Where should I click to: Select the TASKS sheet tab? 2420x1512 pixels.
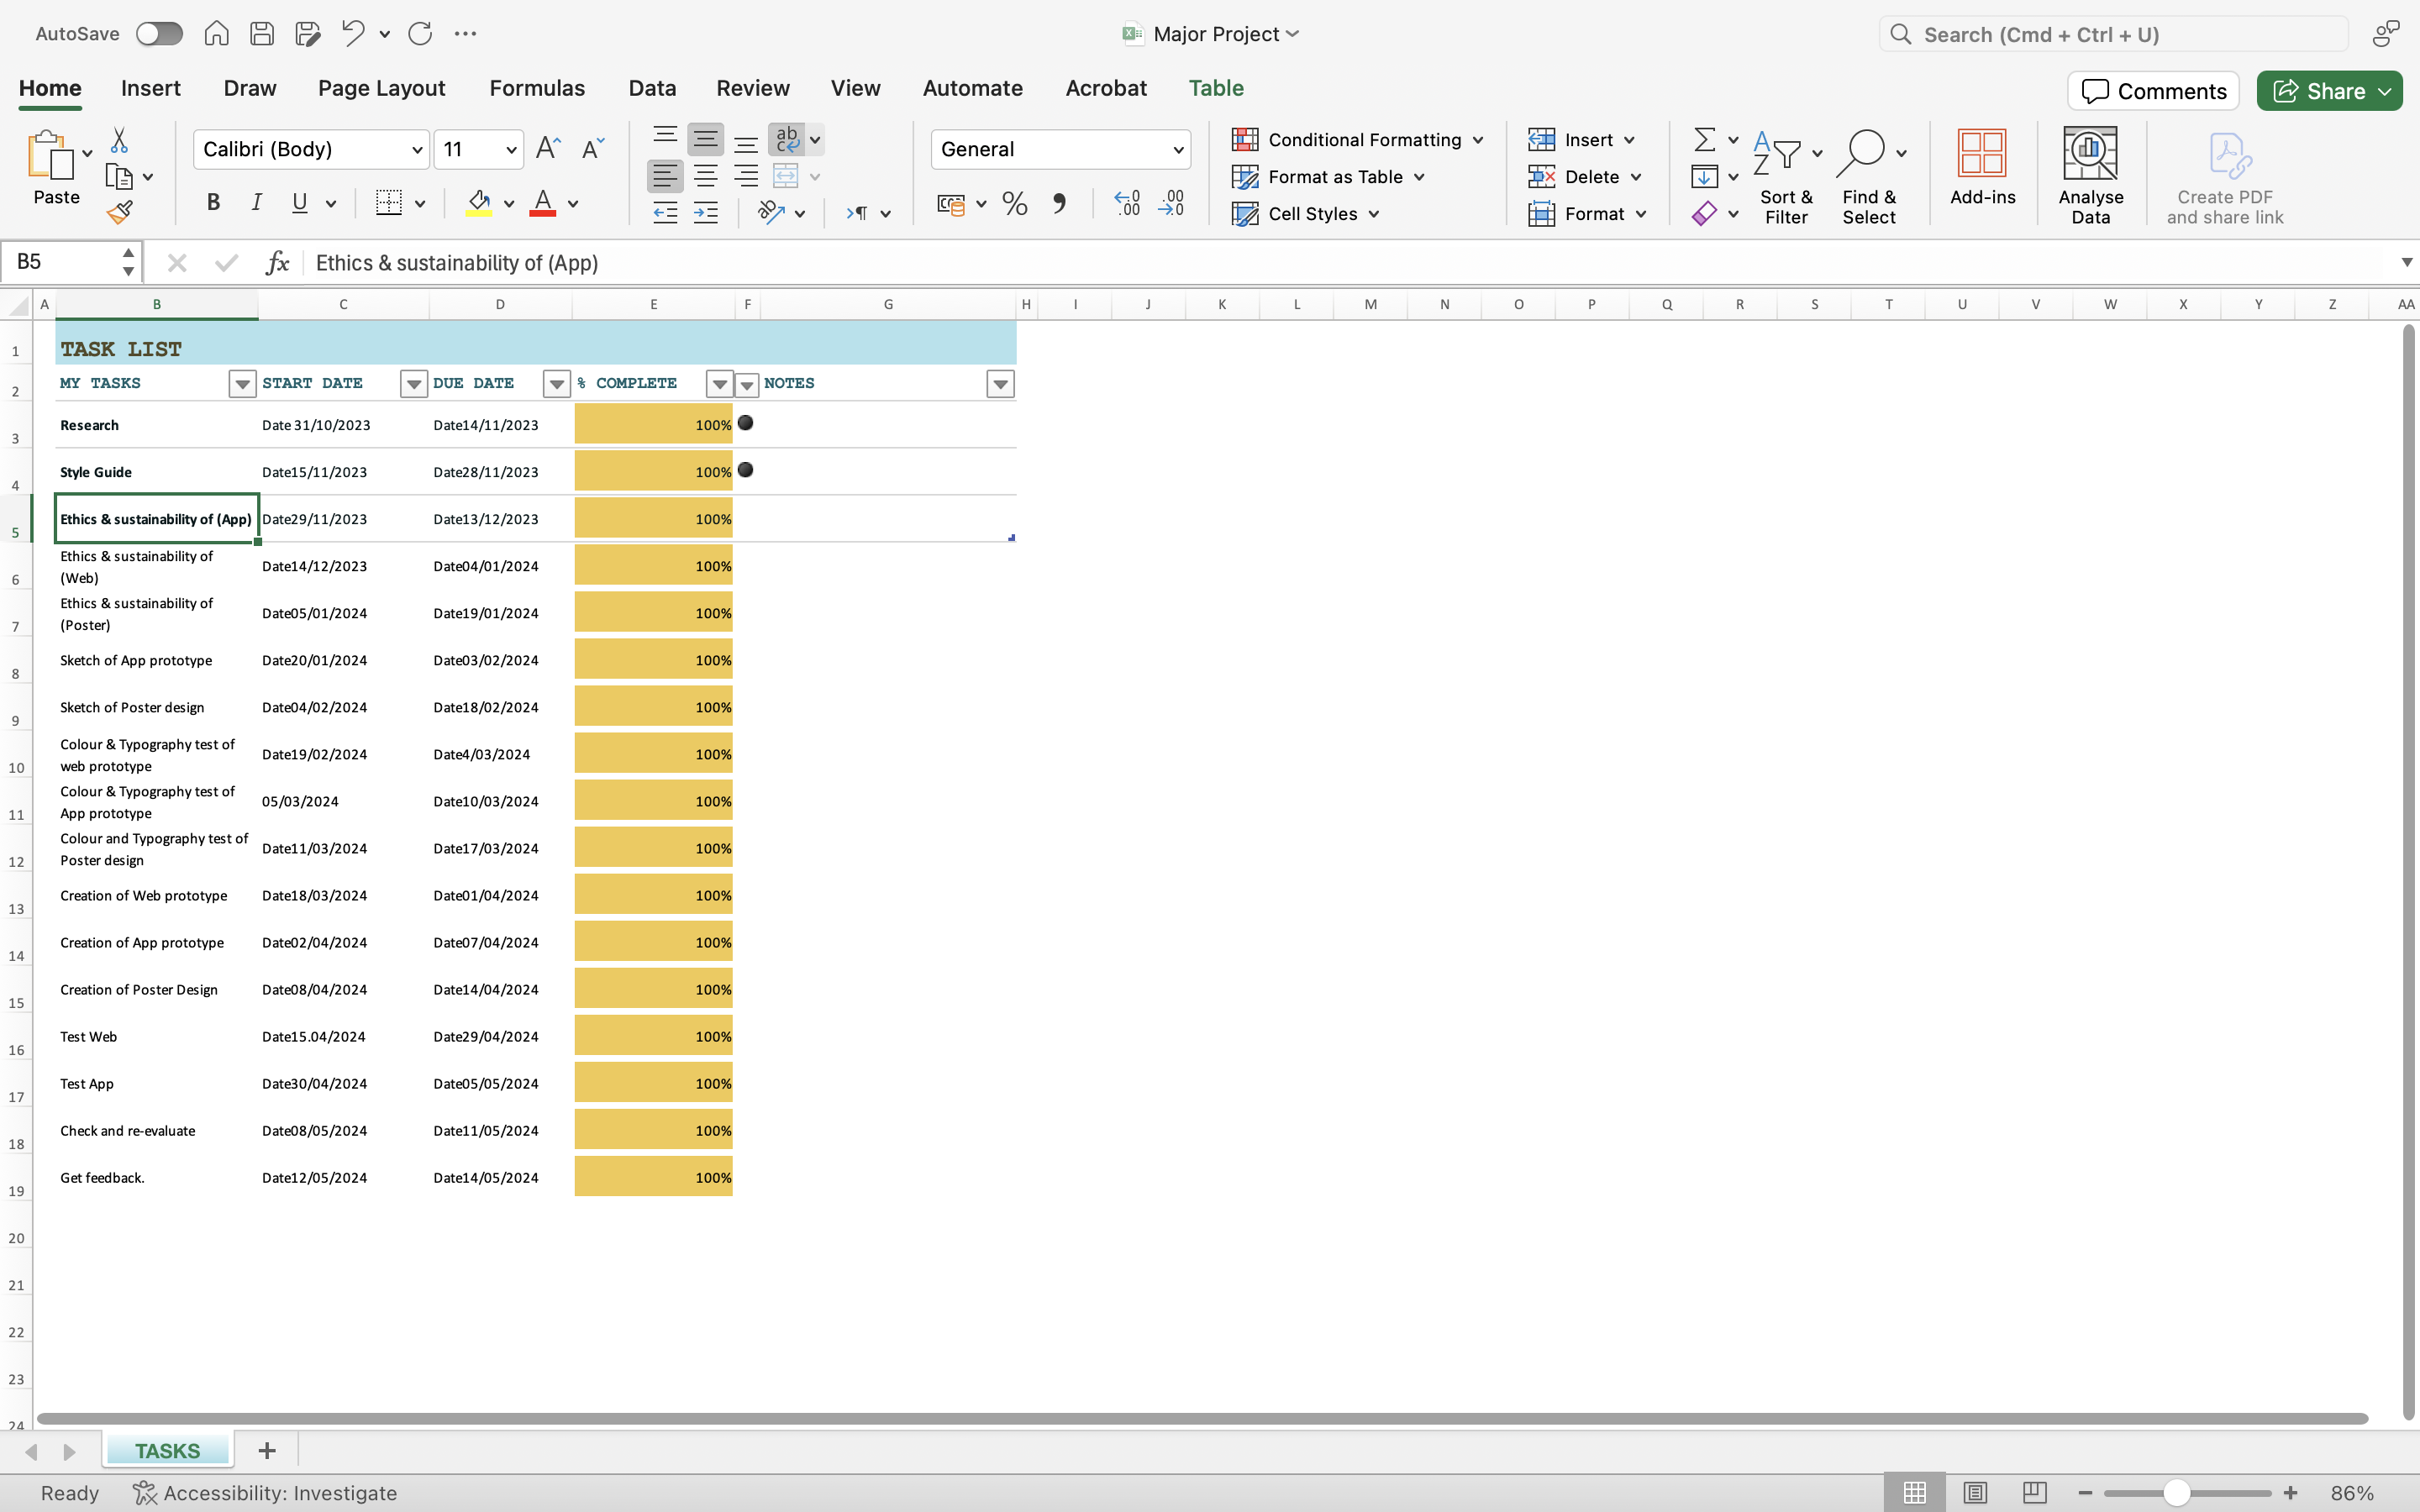168,1450
